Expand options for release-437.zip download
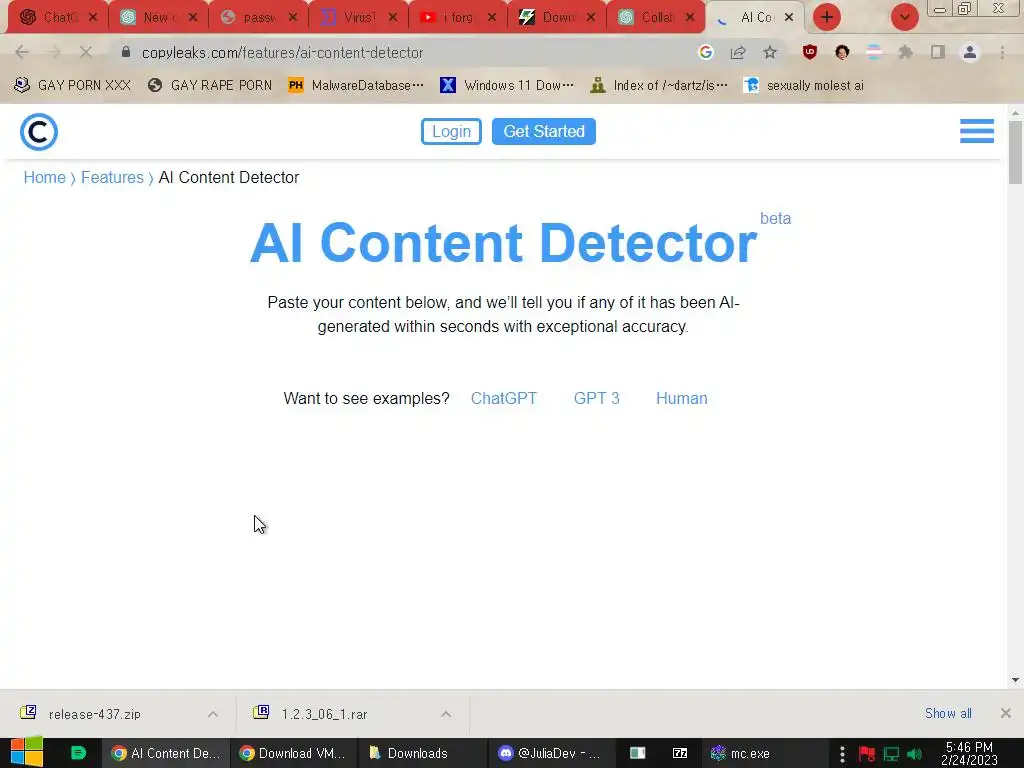1024x768 pixels. click(x=213, y=714)
